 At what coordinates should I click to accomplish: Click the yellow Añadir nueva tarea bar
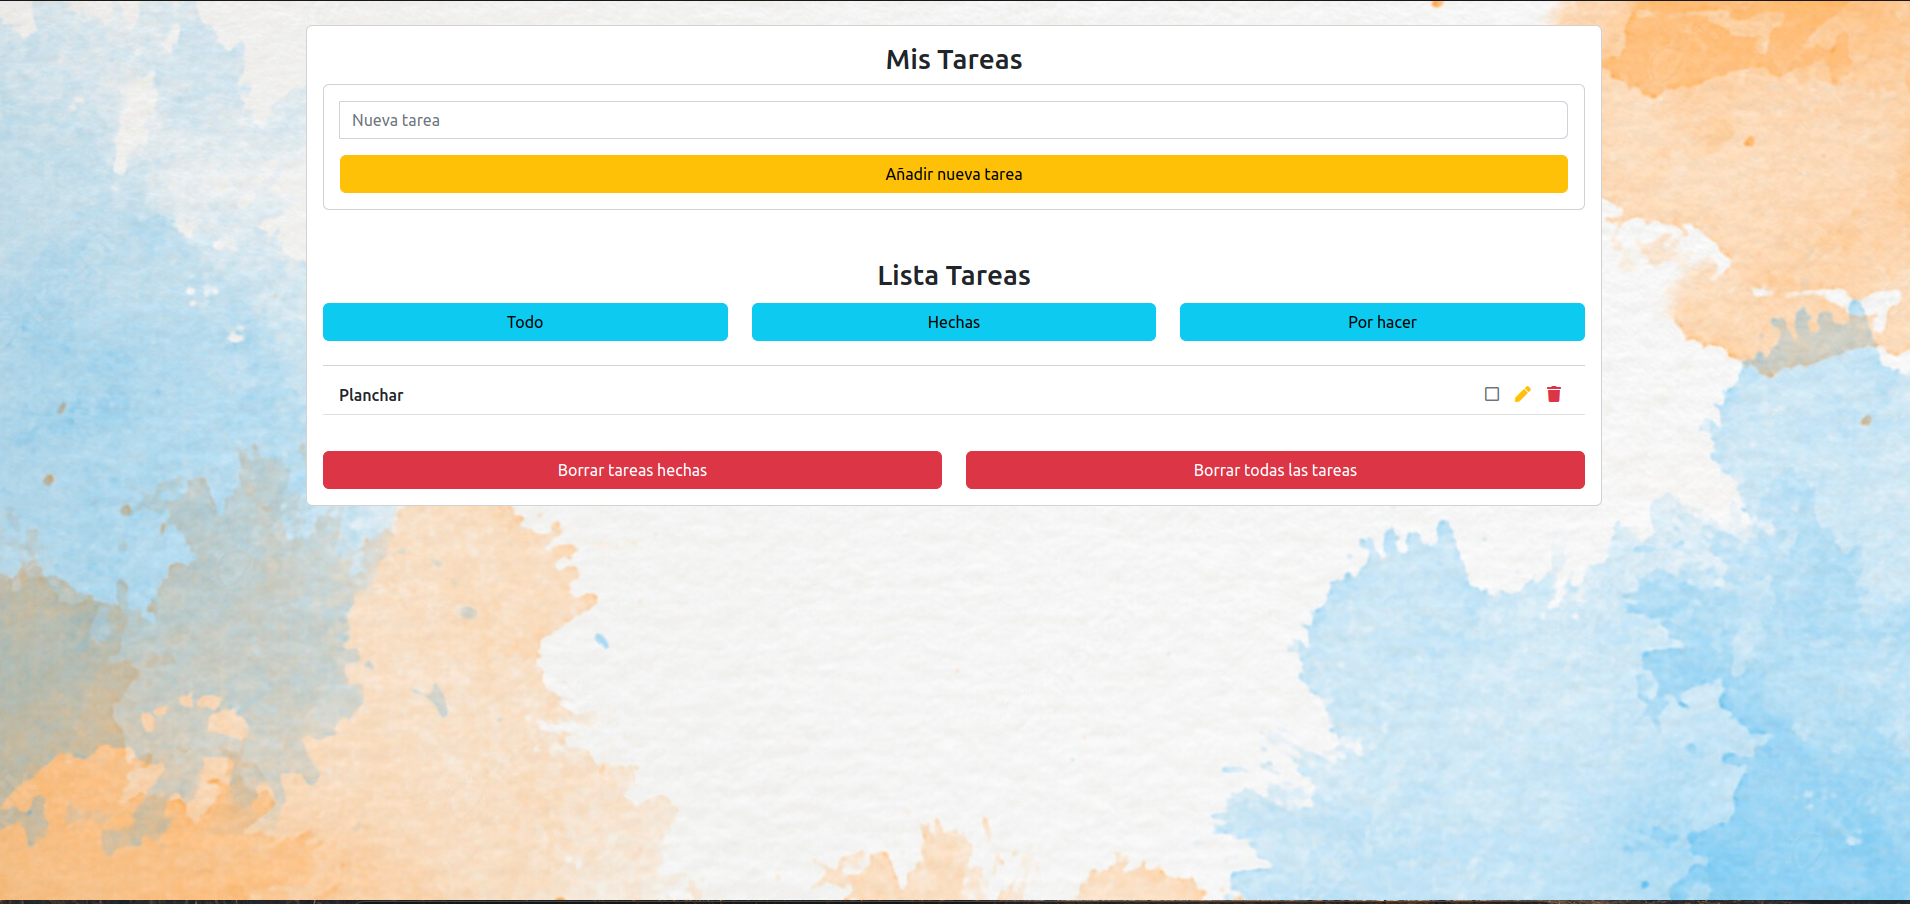953,173
